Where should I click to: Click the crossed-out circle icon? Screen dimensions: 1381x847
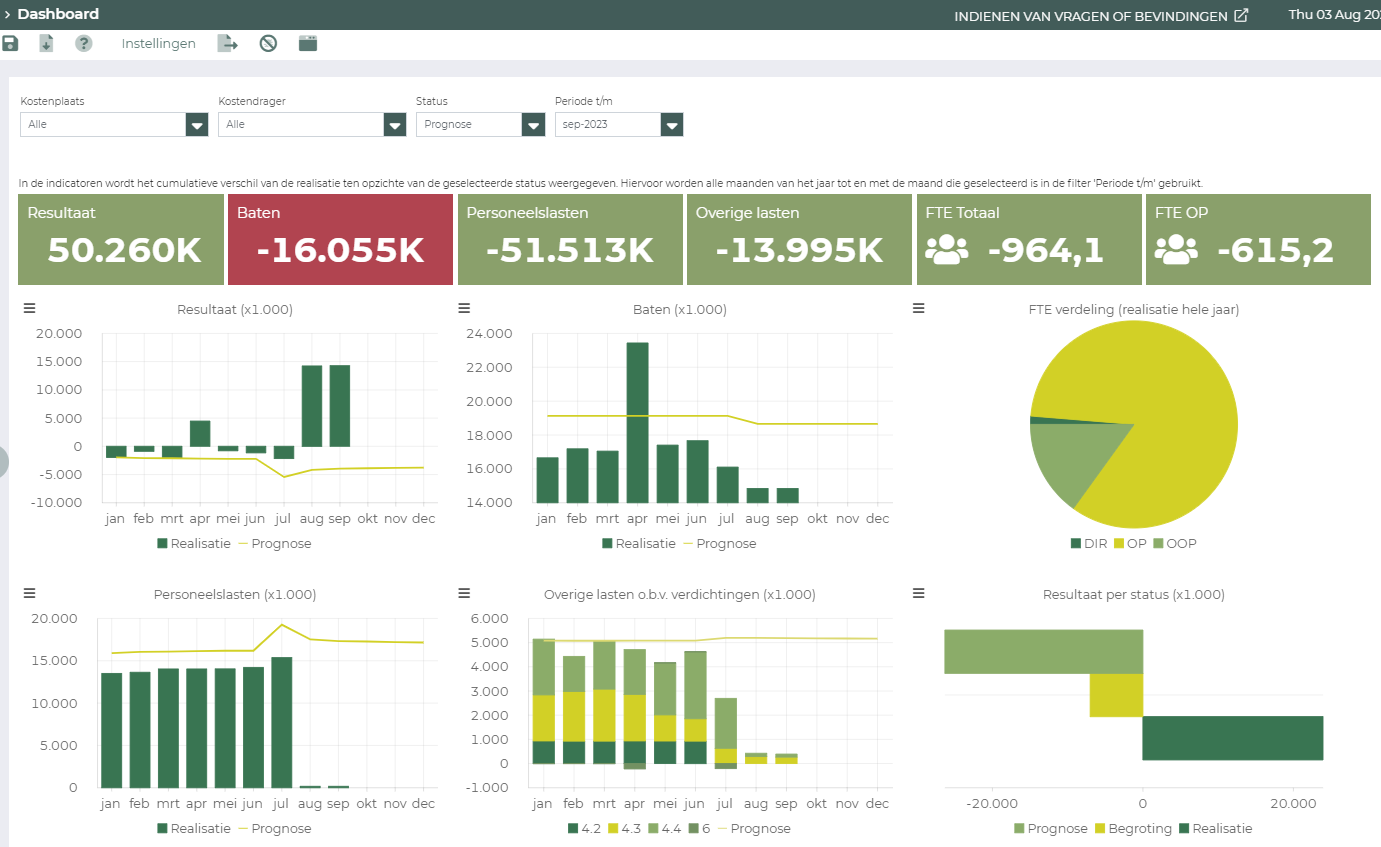click(268, 43)
